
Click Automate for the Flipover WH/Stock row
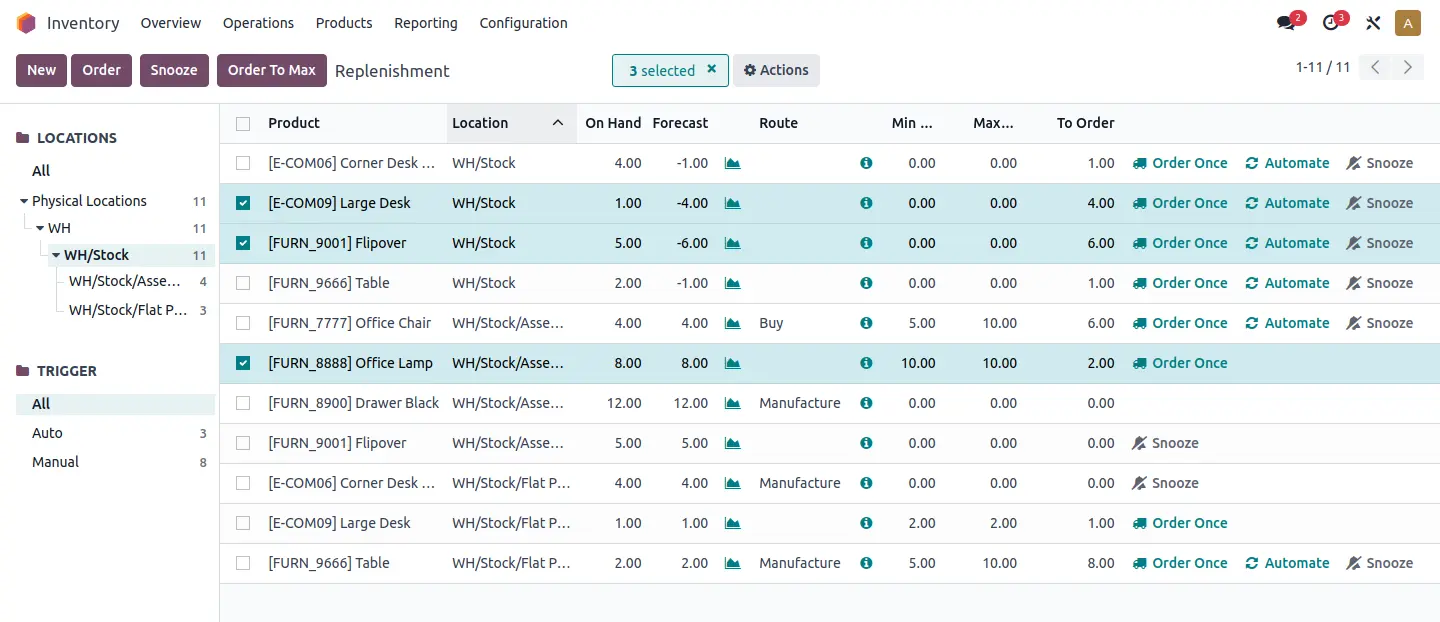point(1287,243)
